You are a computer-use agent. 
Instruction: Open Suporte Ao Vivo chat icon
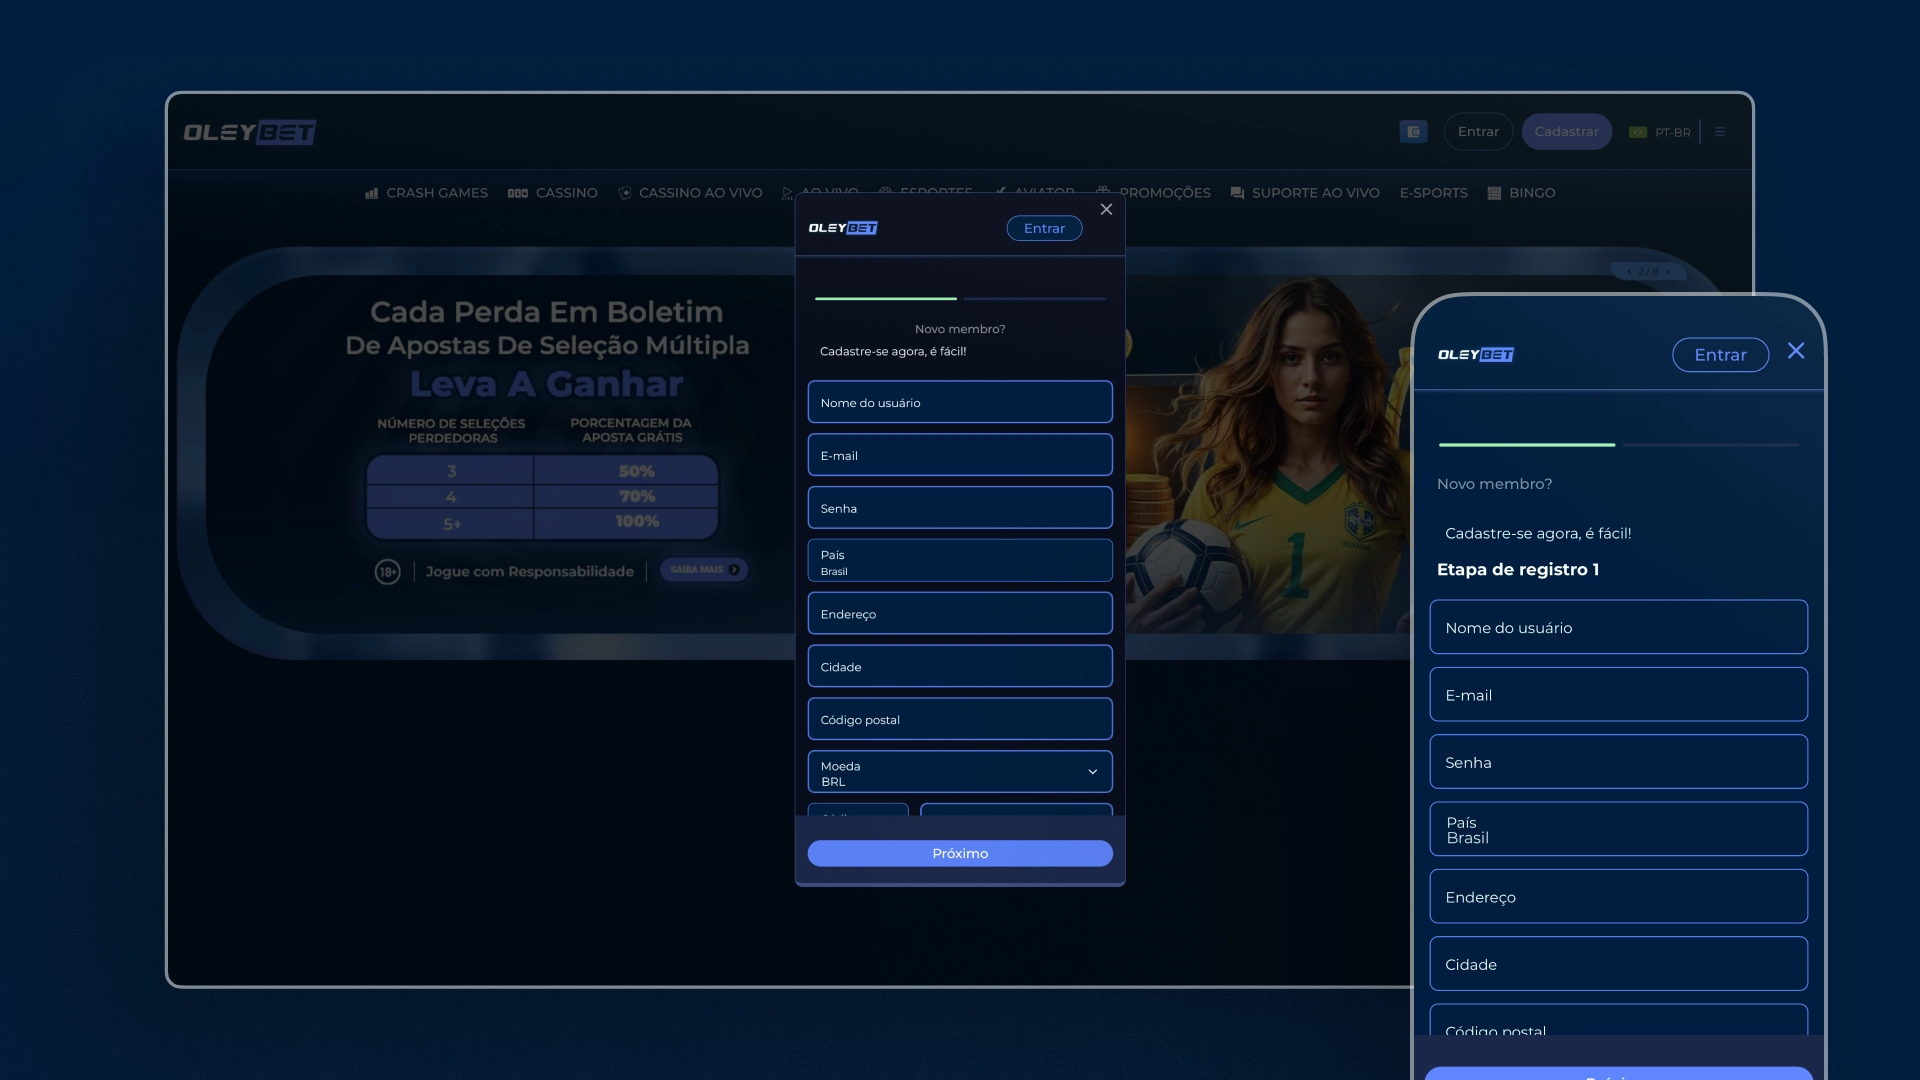(1236, 193)
